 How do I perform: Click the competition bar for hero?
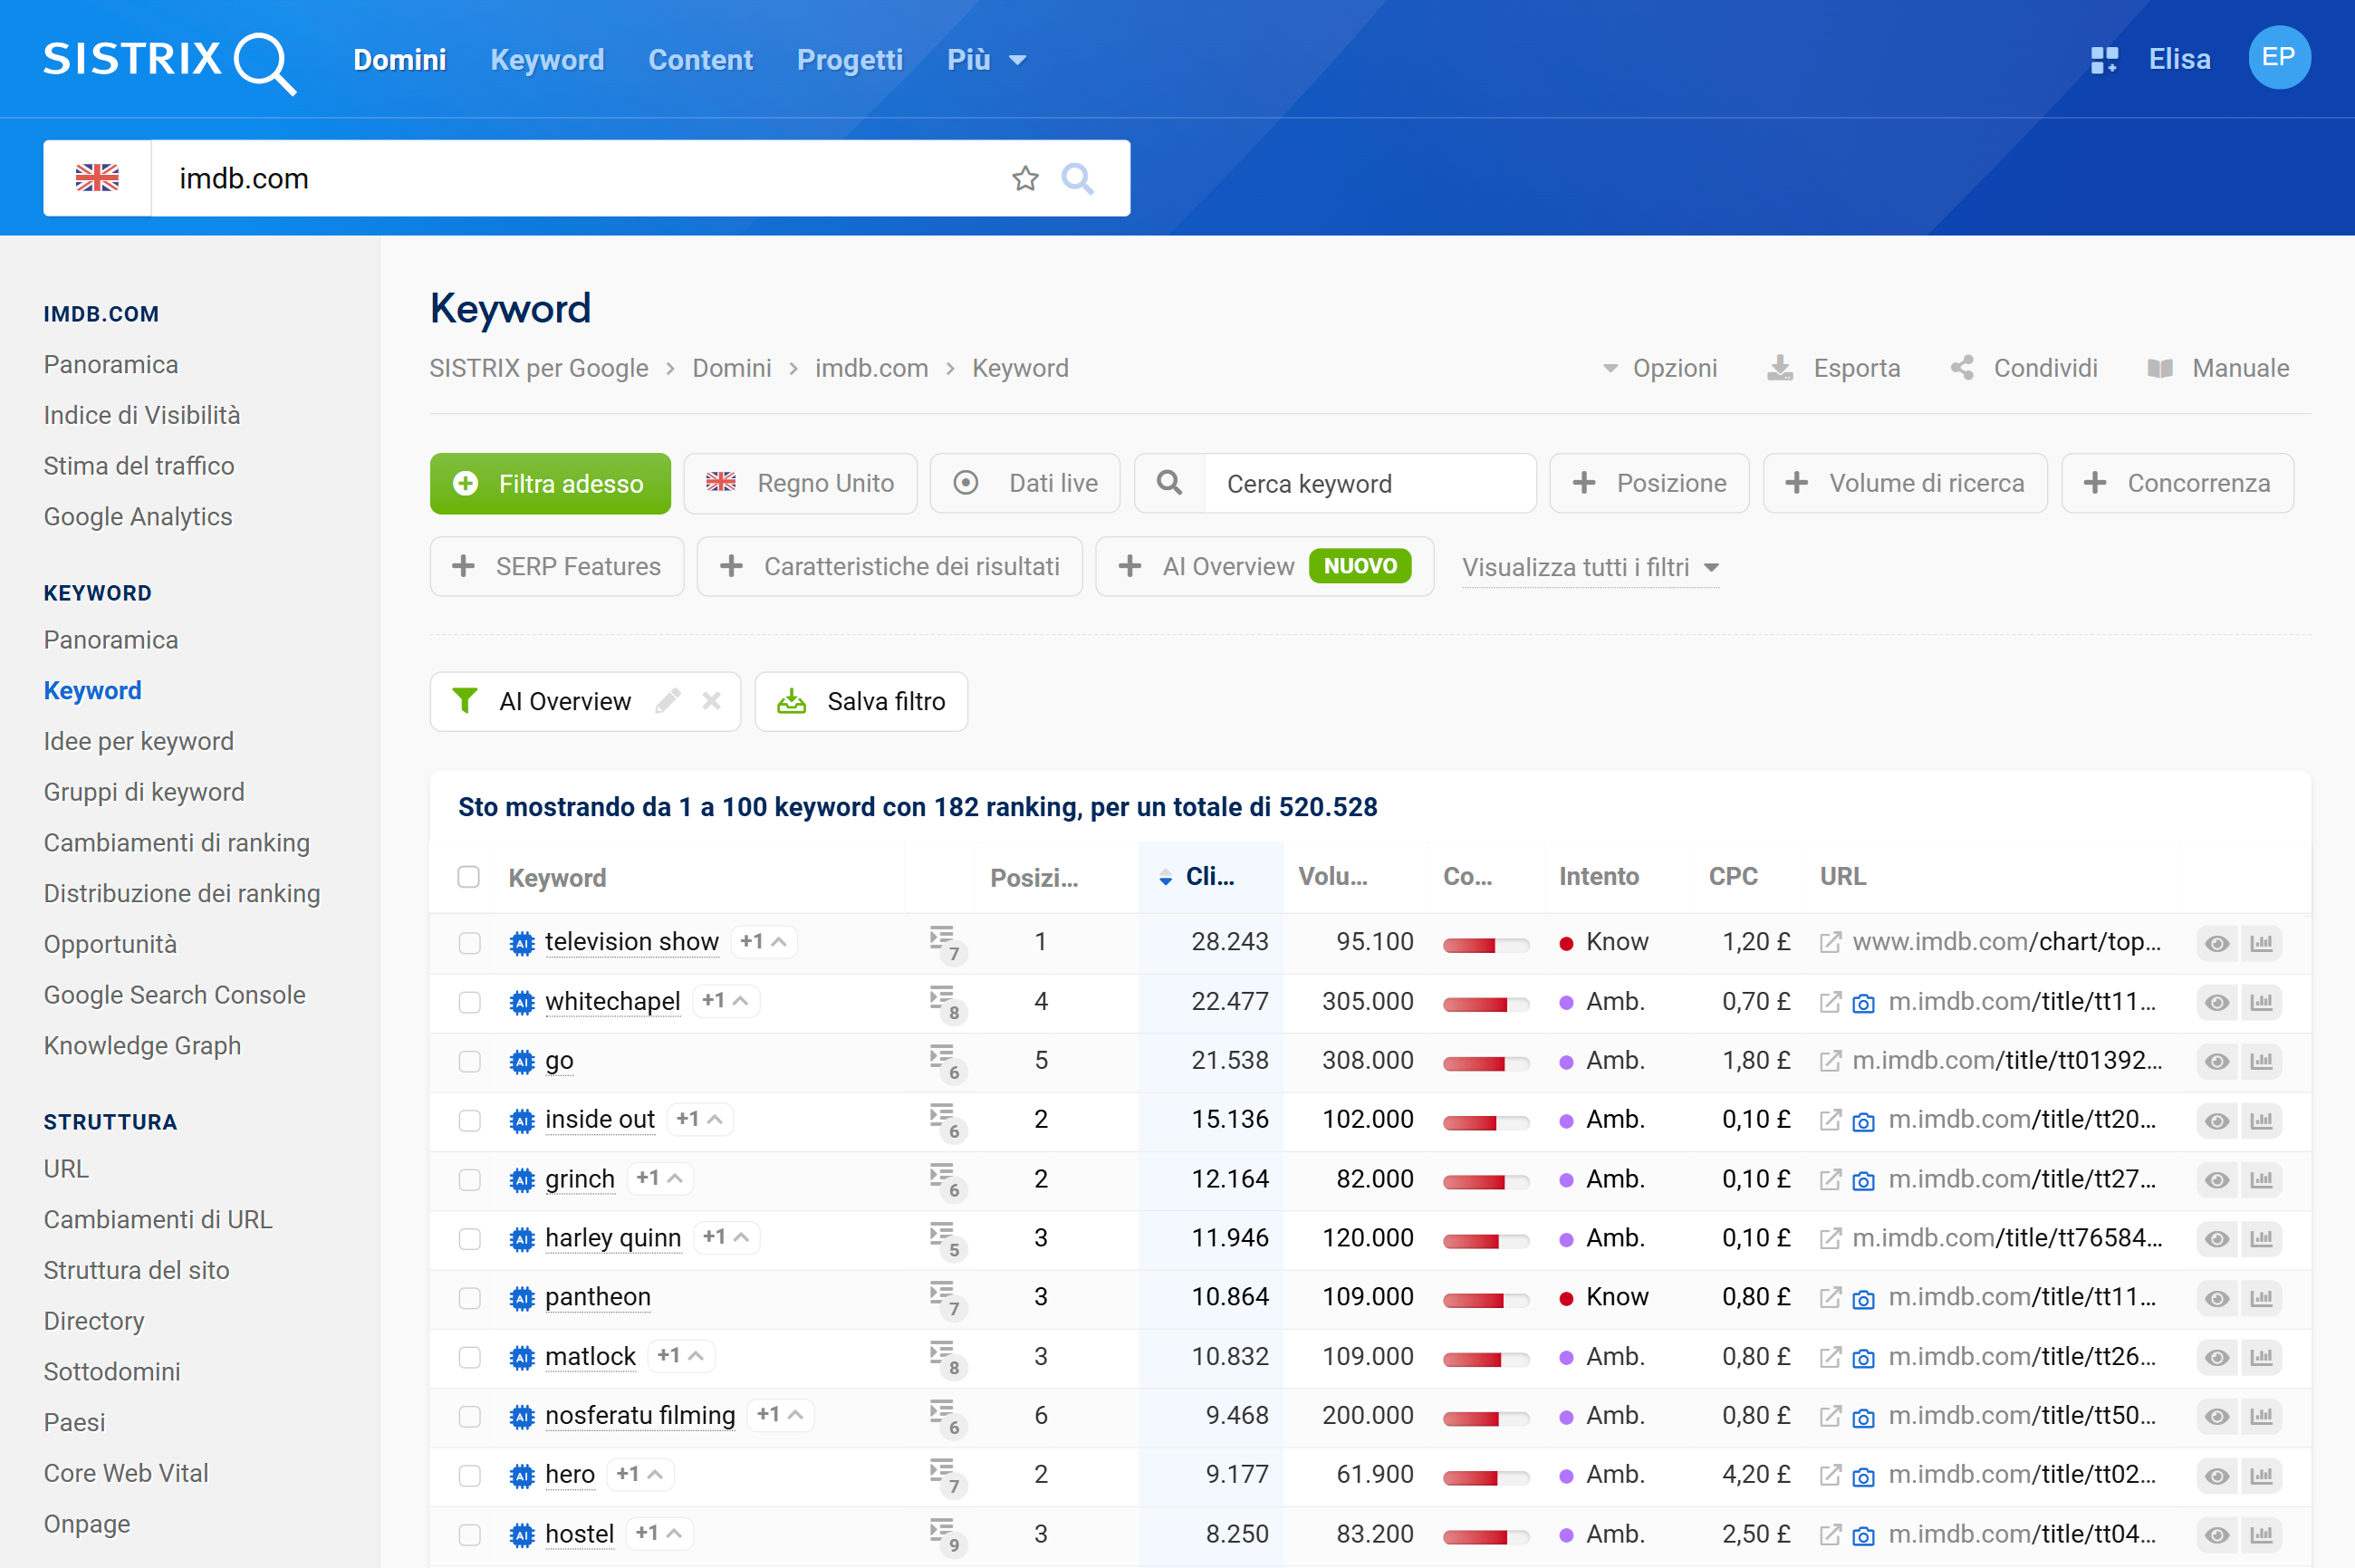point(1485,1477)
